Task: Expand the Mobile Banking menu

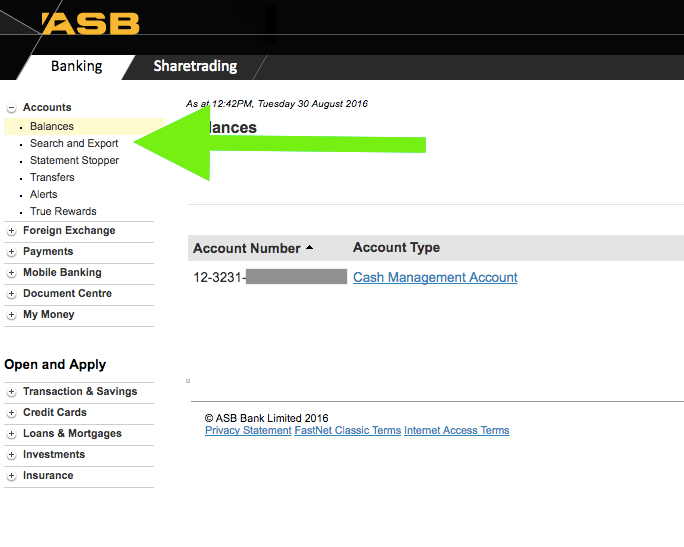Action: [x=12, y=273]
